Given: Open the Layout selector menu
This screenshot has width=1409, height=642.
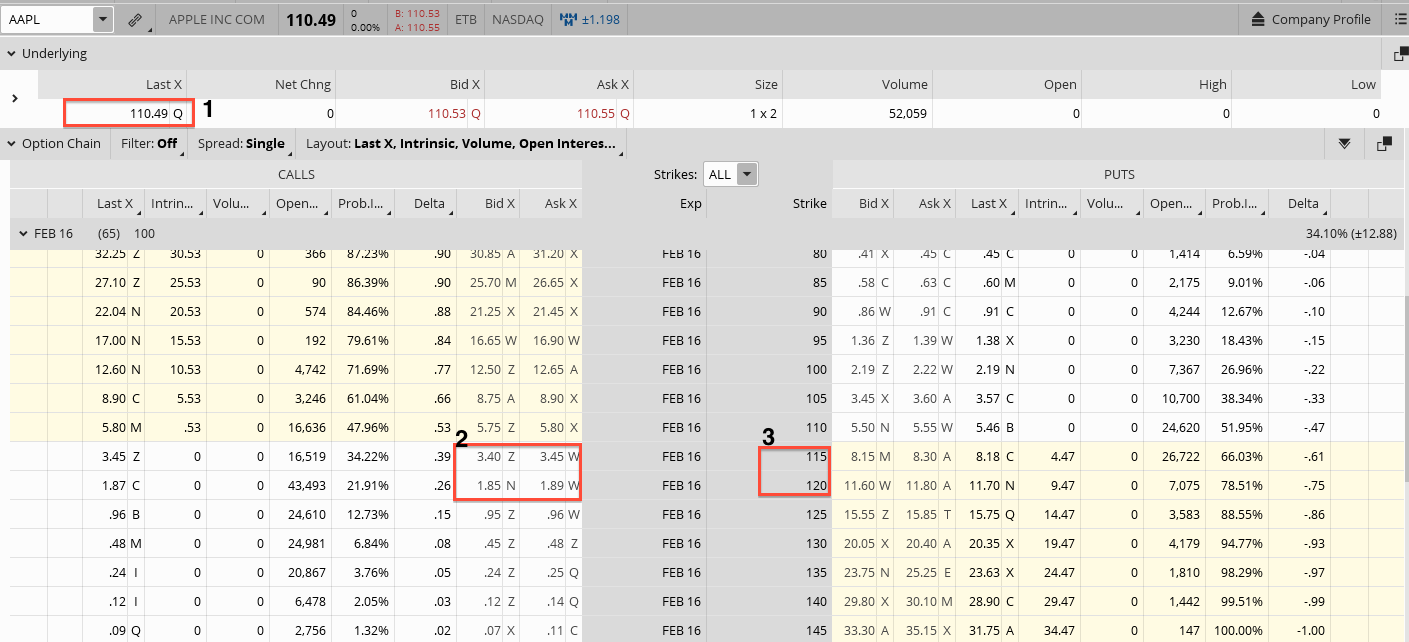Looking at the screenshot, I should (x=461, y=144).
